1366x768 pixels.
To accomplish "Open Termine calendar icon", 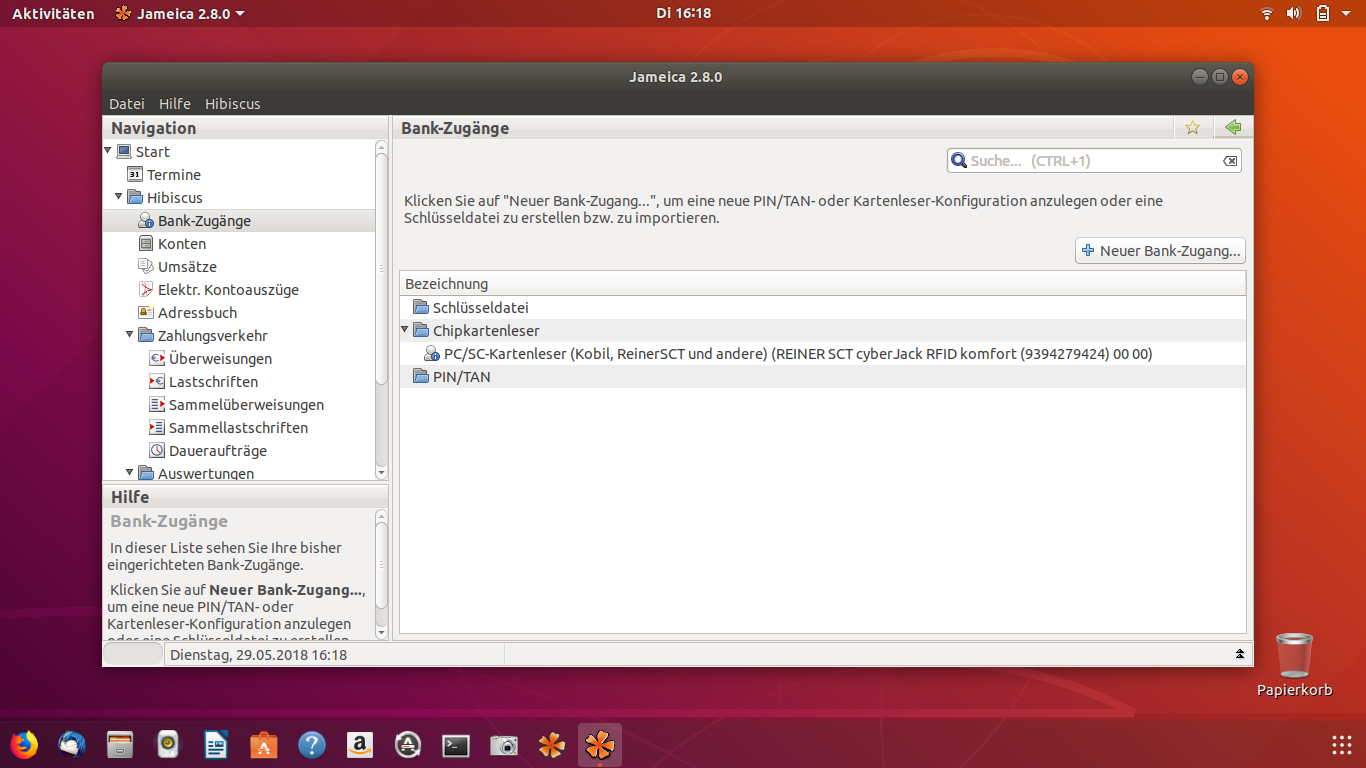I will [135, 175].
